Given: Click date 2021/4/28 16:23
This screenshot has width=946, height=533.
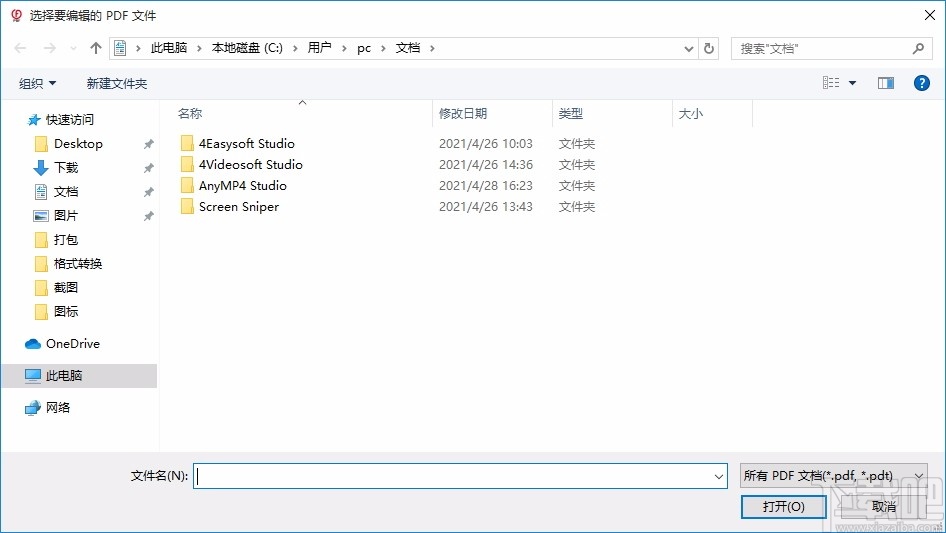Looking at the screenshot, I should (486, 186).
